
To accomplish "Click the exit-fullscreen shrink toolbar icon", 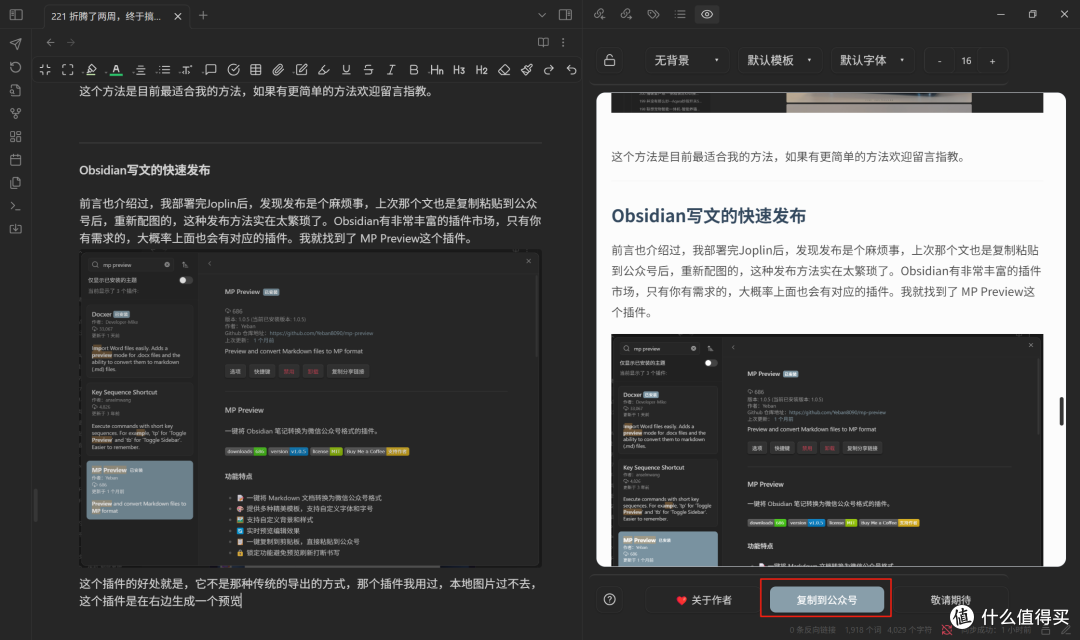I will (45, 70).
